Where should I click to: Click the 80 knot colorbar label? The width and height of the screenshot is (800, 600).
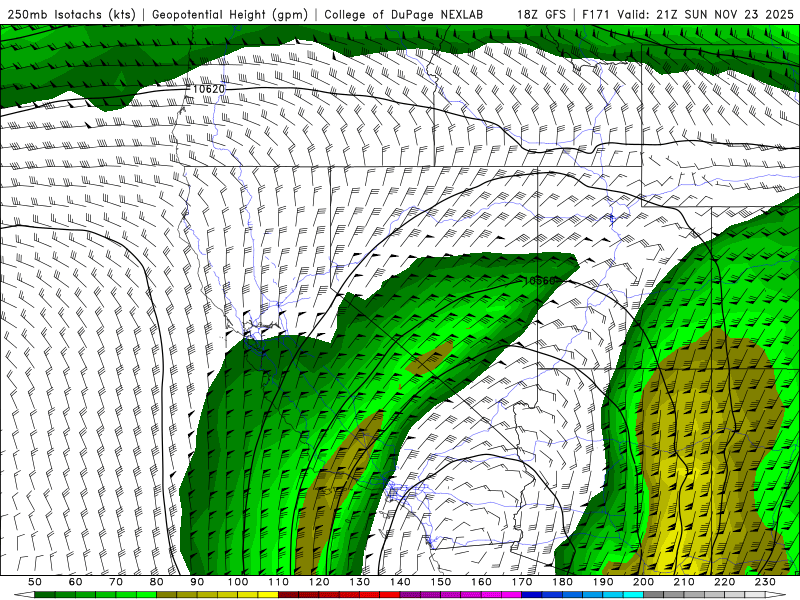(157, 582)
